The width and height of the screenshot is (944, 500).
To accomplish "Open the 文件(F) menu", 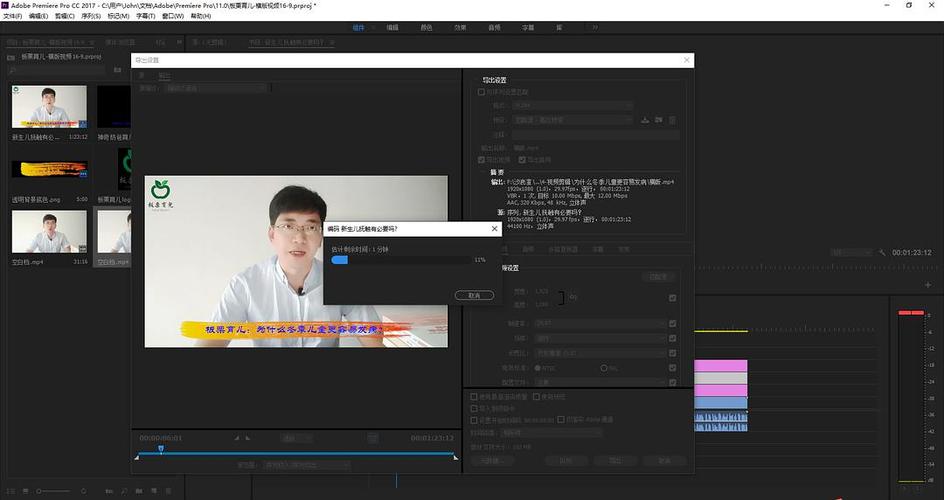I will pos(12,16).
